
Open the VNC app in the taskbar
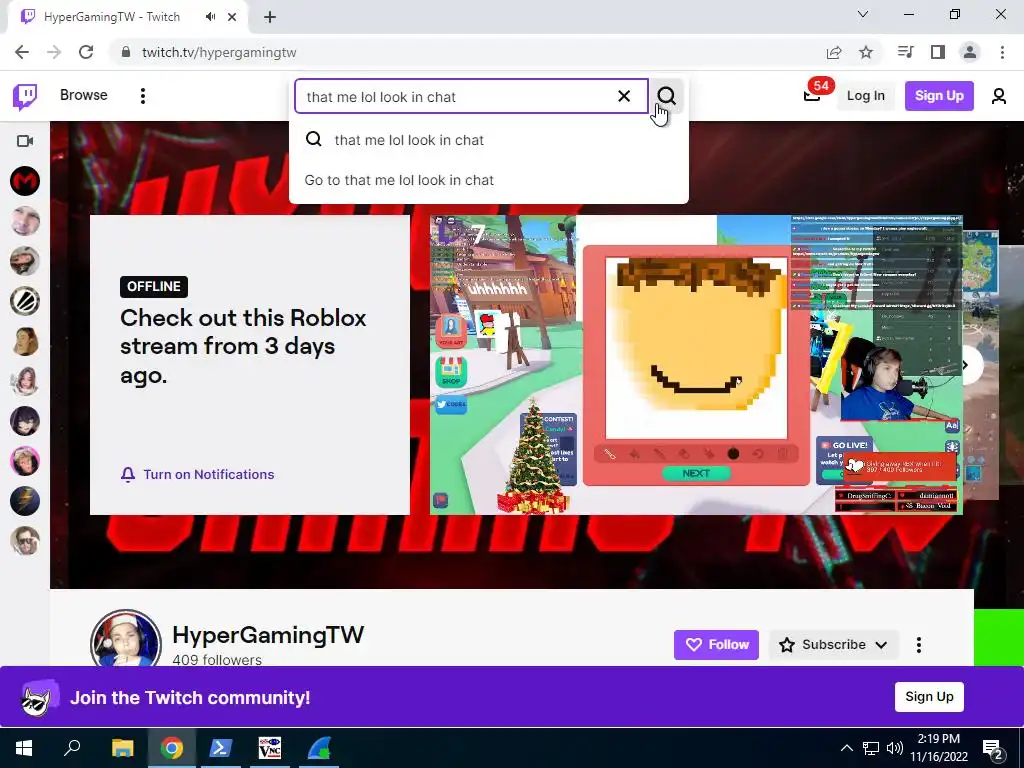click(x=270, y=748)
